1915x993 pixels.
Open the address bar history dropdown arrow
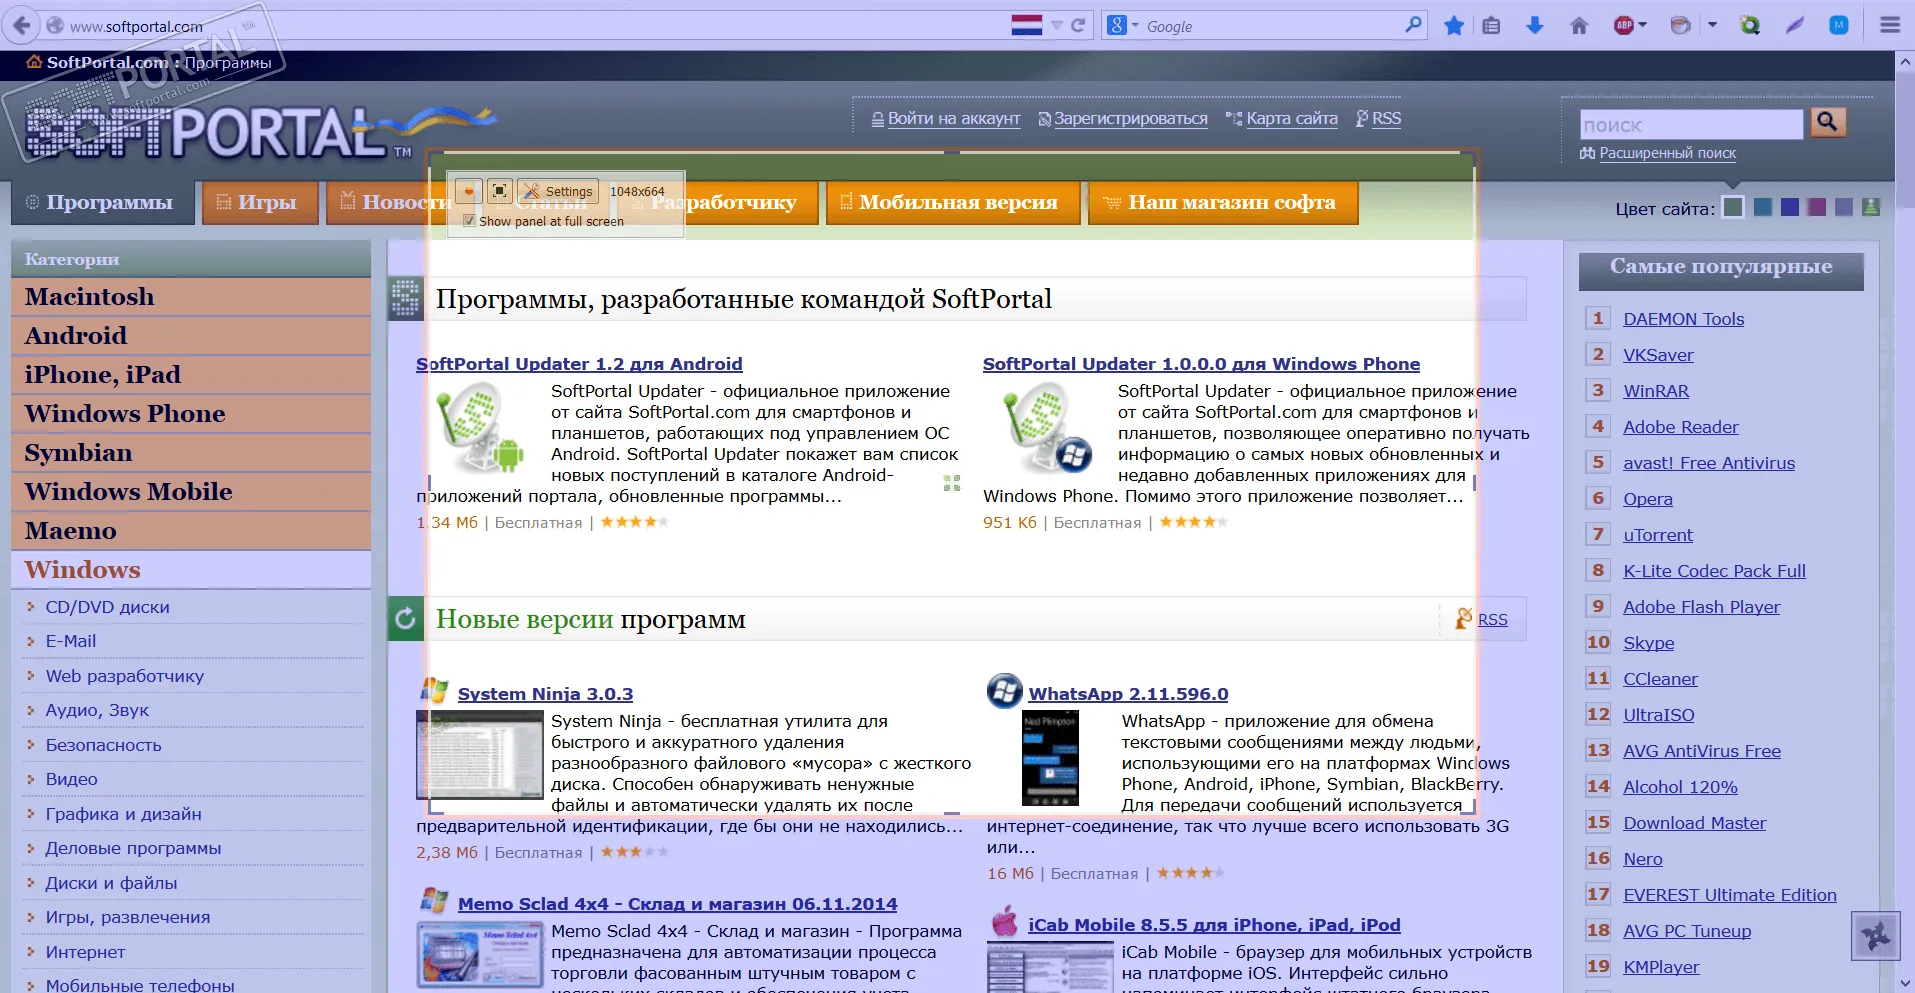[x=1056, y=26]
